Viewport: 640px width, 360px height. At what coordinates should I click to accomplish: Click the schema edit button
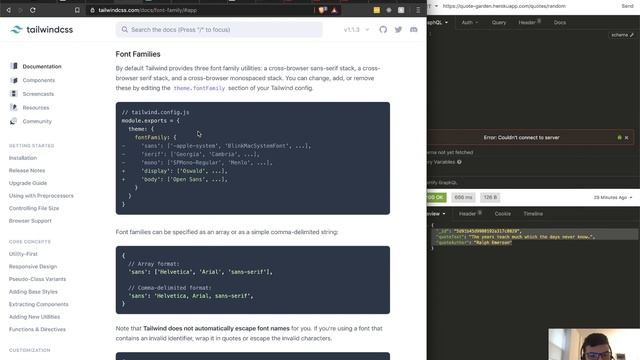622,35
